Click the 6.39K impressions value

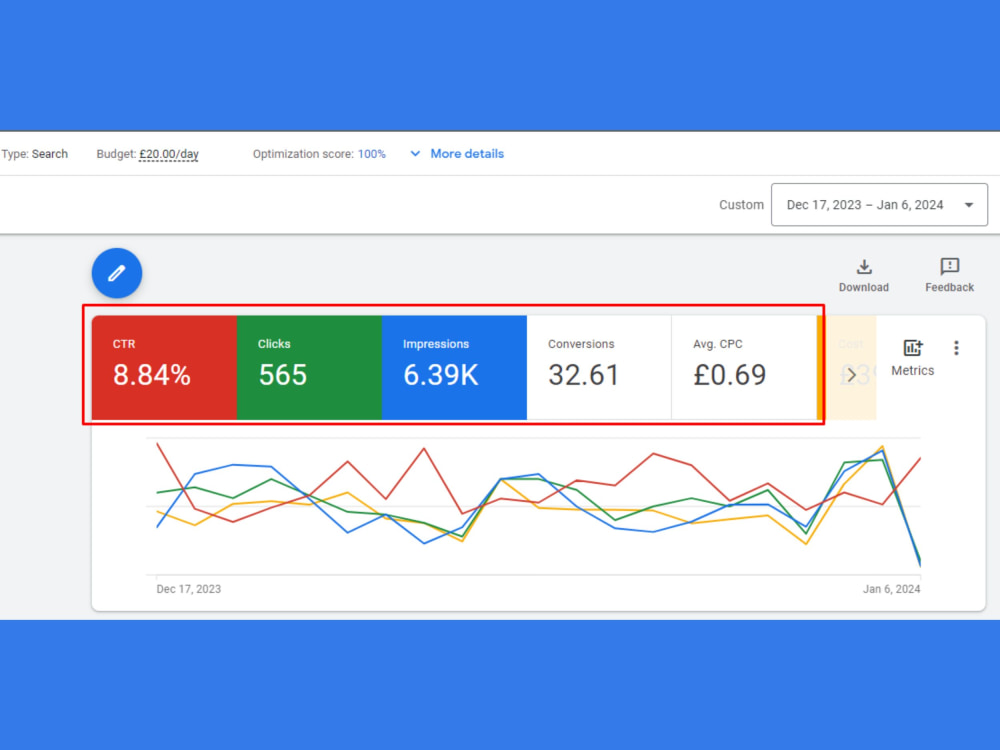click(x=441, y=375)
